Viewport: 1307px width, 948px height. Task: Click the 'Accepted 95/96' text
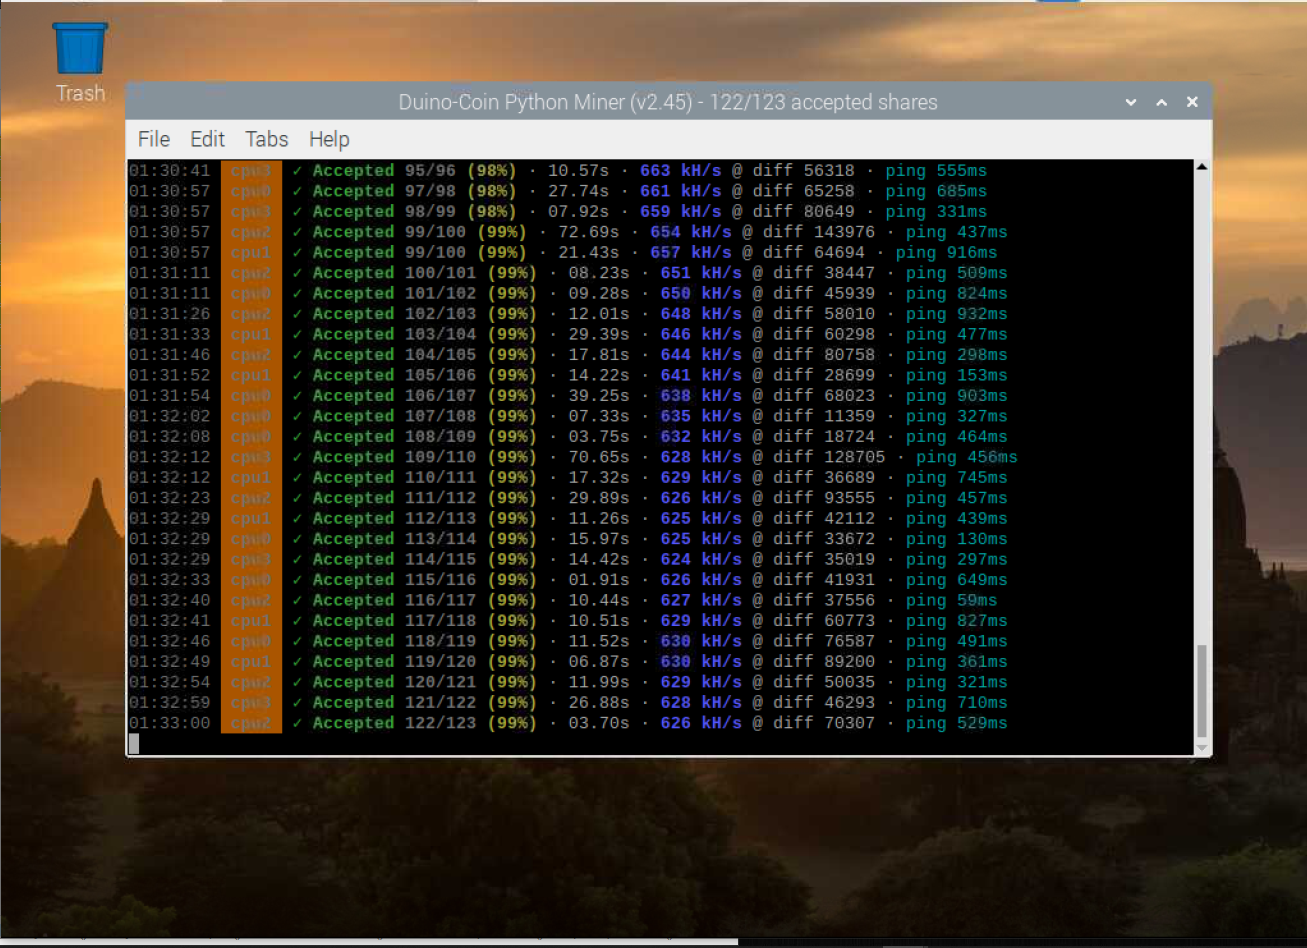pyautogui.click(x=384, y=171)
